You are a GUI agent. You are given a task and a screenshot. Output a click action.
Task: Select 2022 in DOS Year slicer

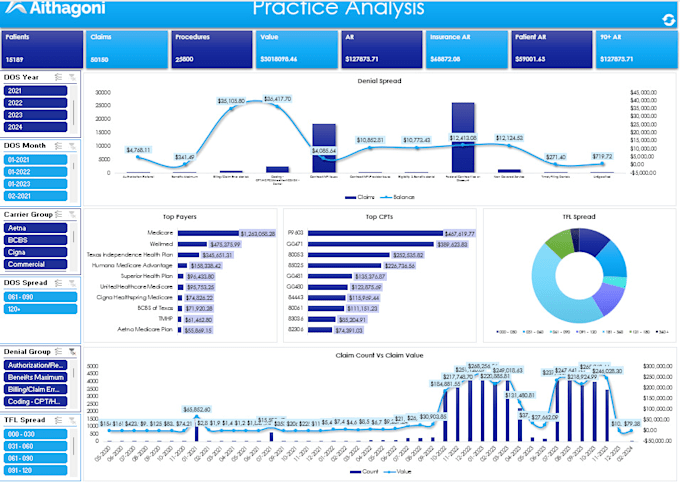[36, 103]
